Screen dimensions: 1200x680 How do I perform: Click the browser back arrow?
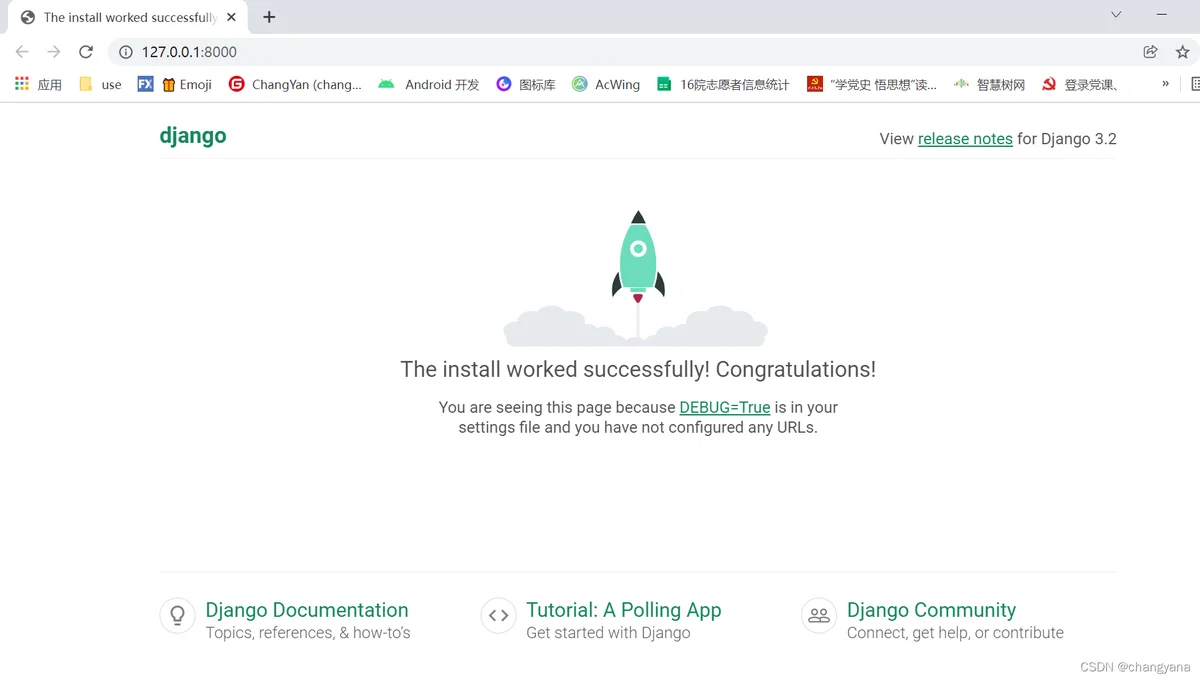(22, 52)
